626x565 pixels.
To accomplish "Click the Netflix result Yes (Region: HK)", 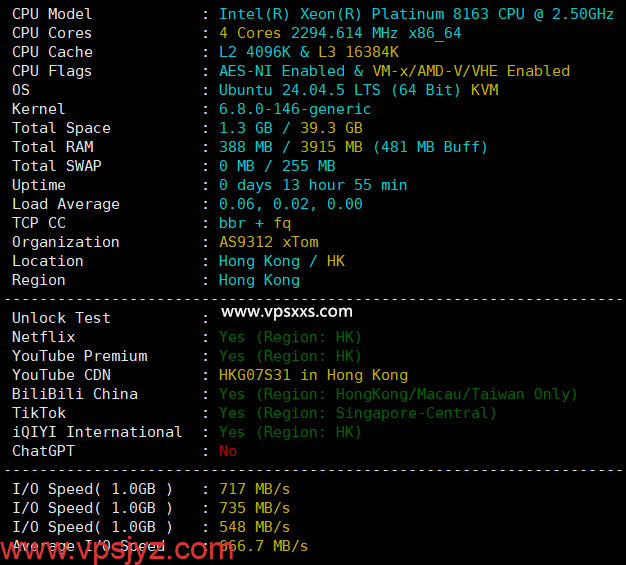I will (x=290, y=337).
